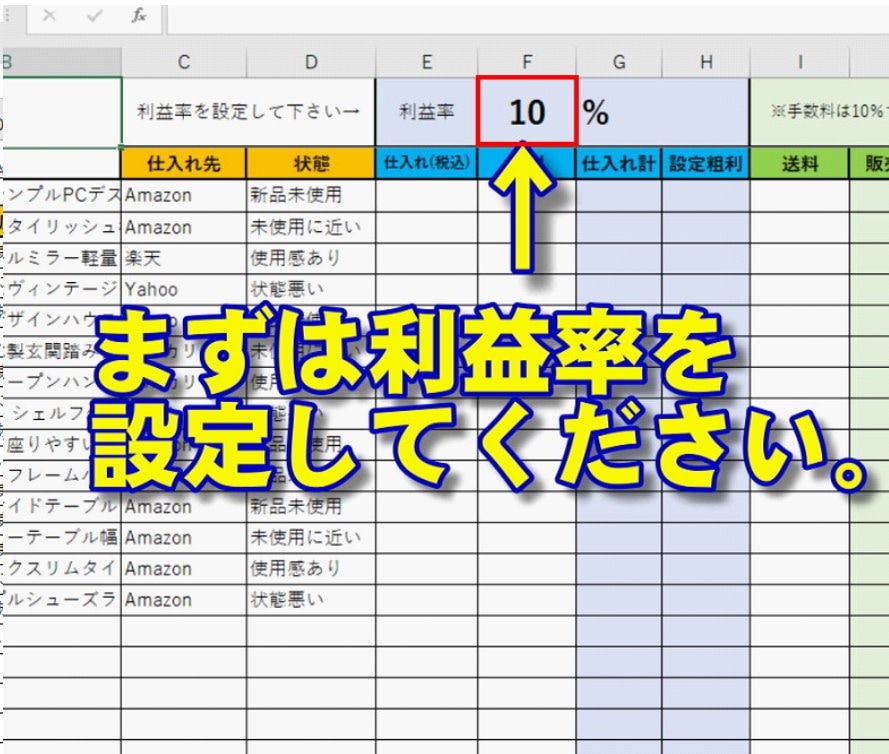Viewport: 889px width, 754px height.
Task: Select Amazon cell in the イドテーブル row
Action: coord(184,507)
